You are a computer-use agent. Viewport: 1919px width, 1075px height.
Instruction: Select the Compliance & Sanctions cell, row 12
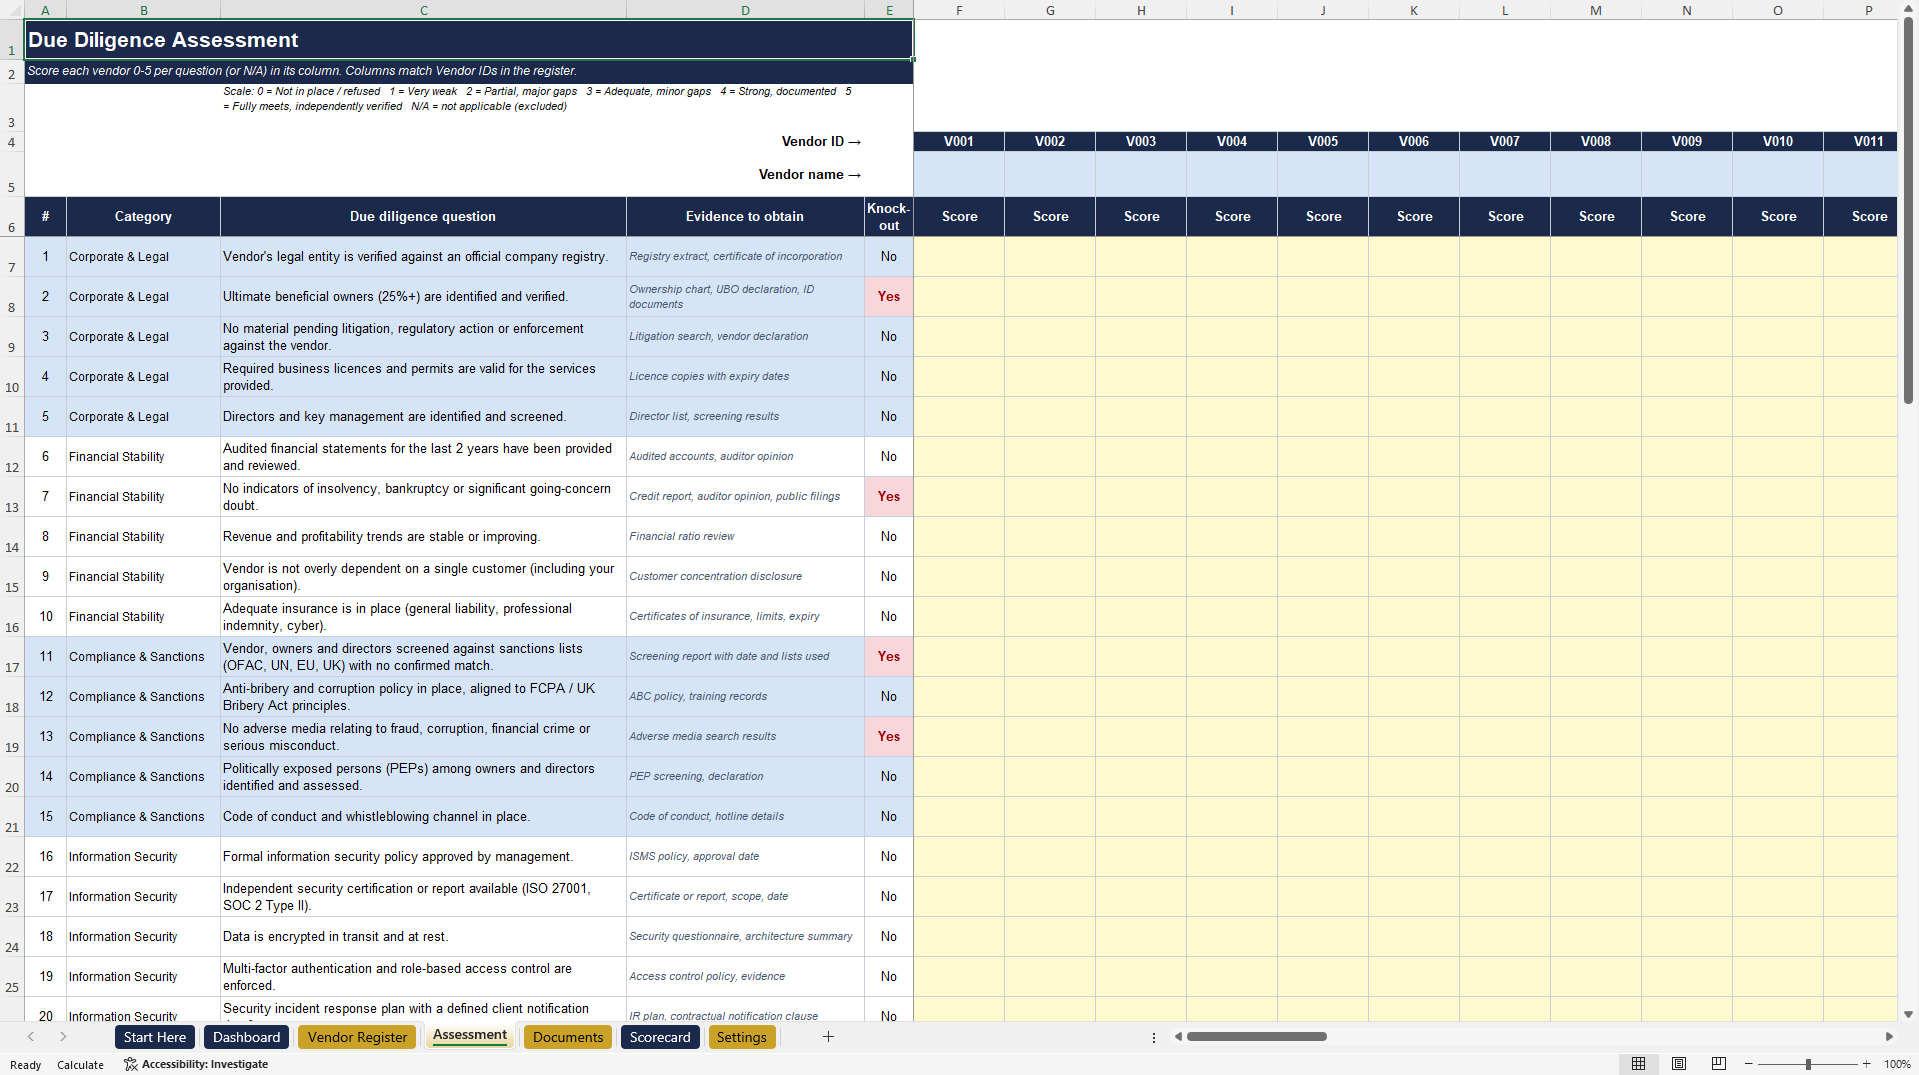tap(143, 697)
